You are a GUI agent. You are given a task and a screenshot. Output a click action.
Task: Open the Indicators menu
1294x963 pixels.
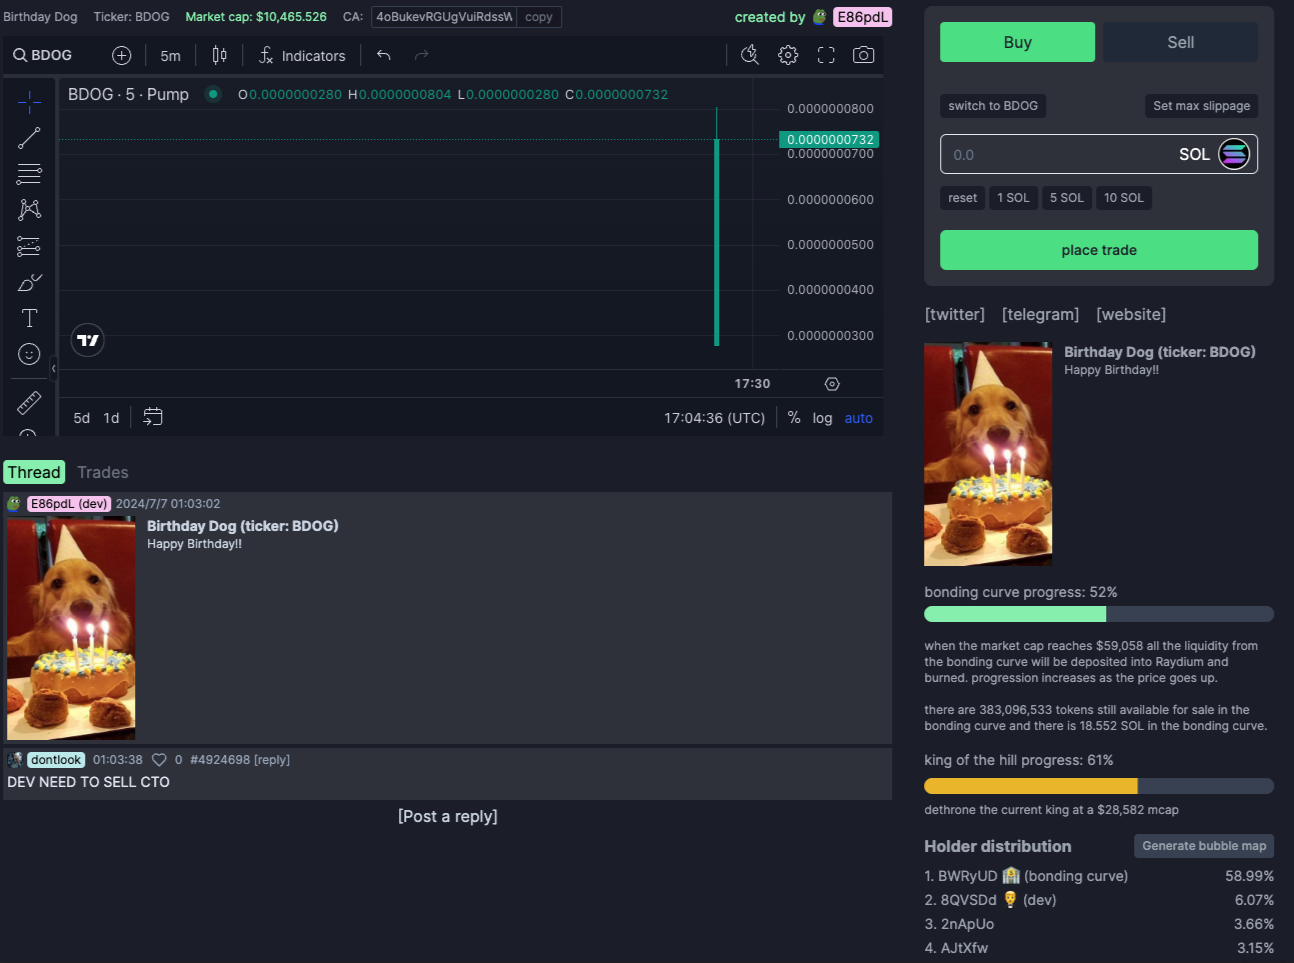[x=302, y=56]
